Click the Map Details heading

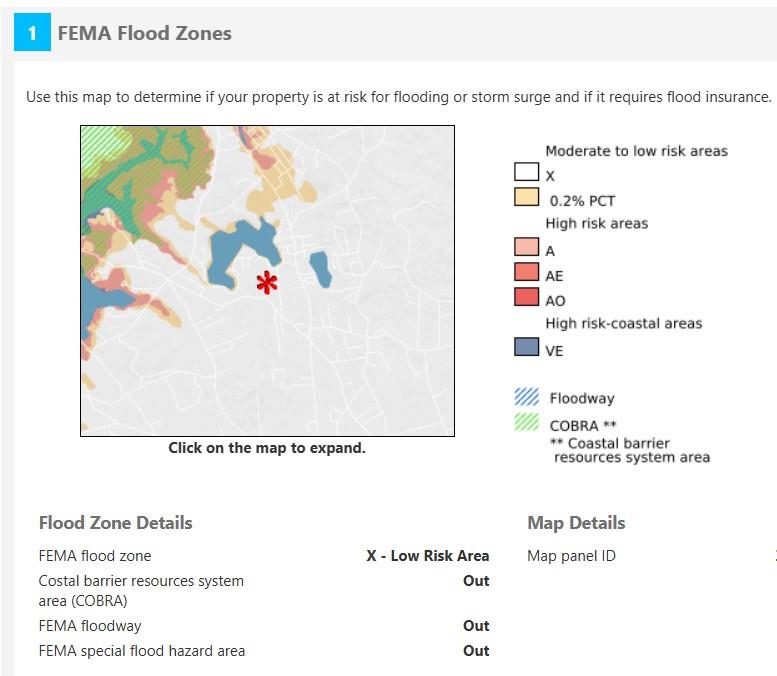(x=576, y=523)
